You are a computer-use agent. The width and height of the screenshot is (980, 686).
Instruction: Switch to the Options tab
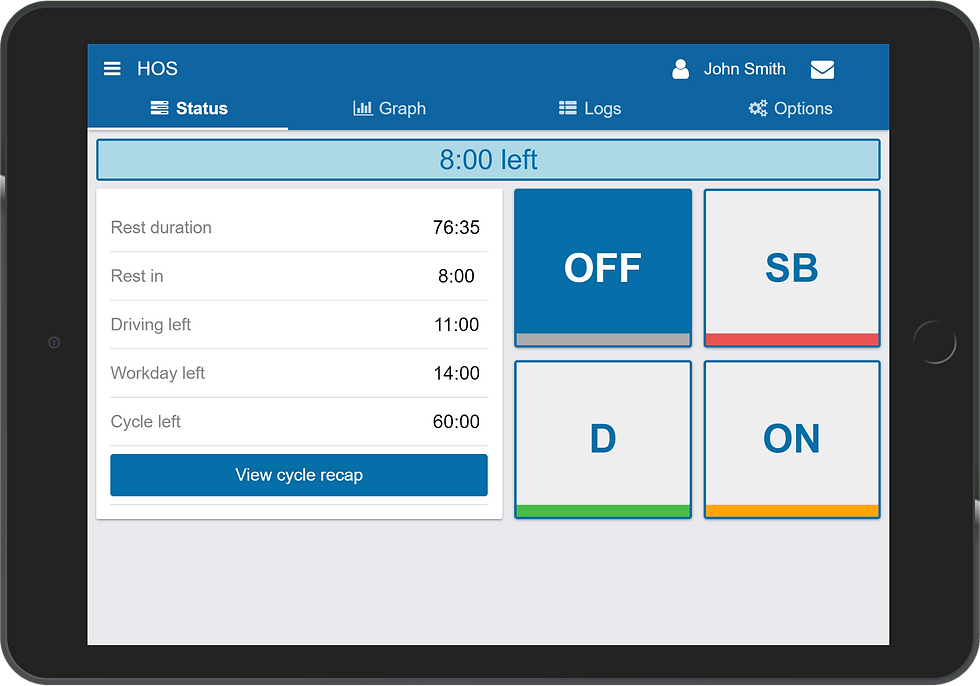point(790,108)
